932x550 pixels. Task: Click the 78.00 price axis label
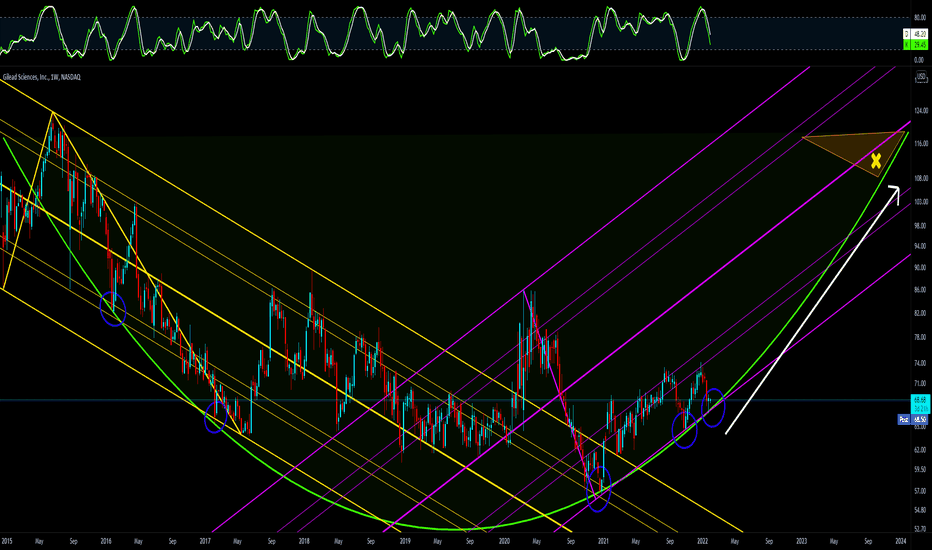coord(920,338)
